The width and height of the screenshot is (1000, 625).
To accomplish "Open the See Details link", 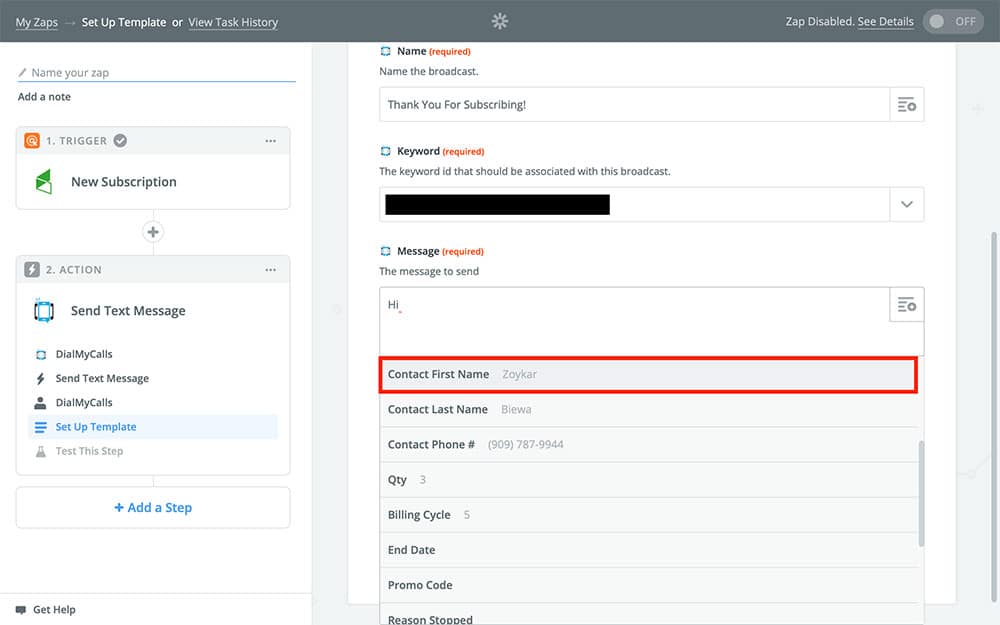I will pos(885,22).
